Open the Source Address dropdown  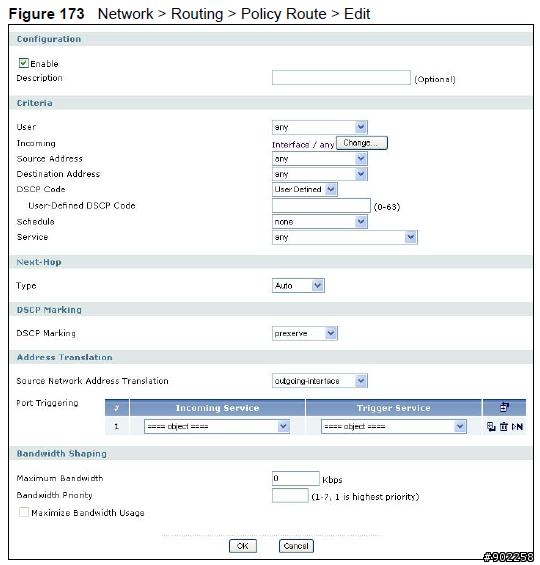(320, 159)
